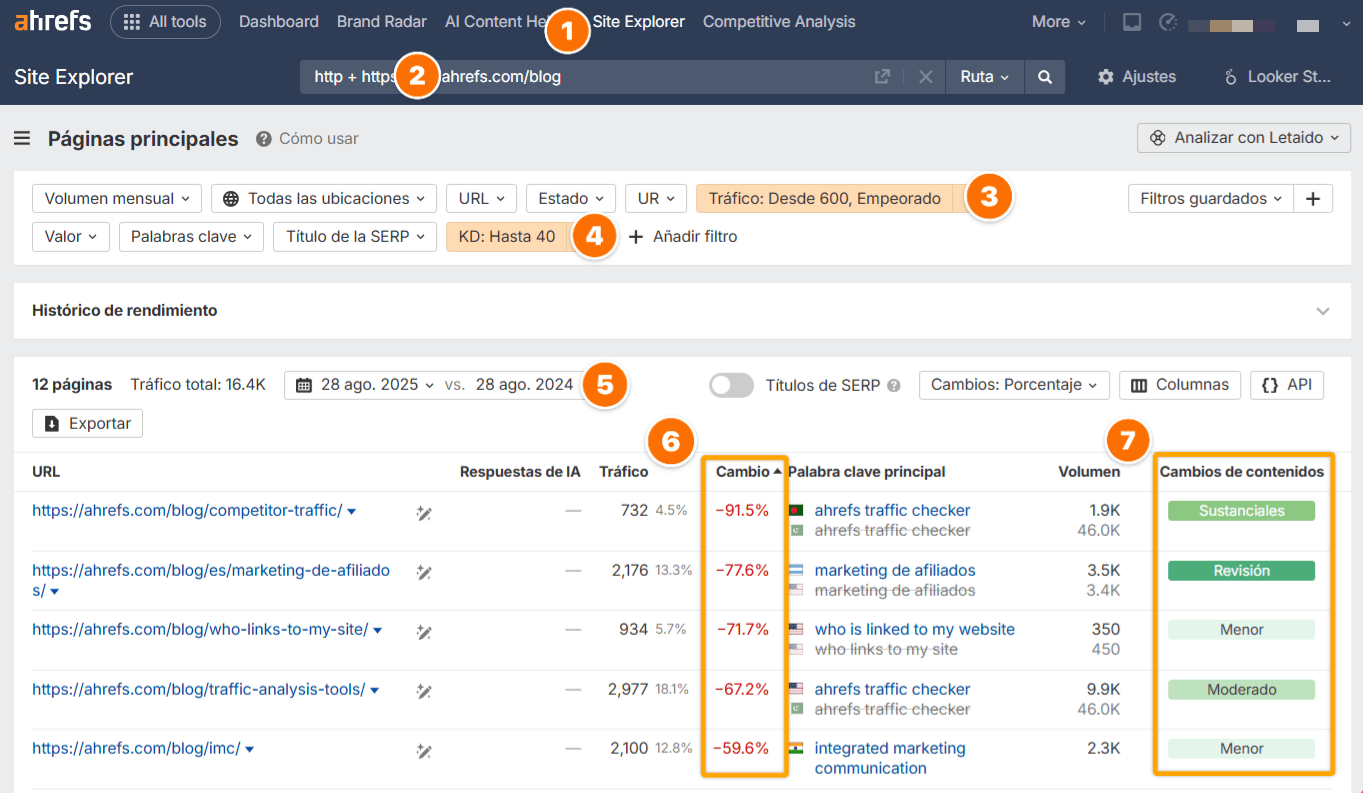Click the Moderado content change badge
Viewport: 1363px width, 793px height.
(1241, 689)
